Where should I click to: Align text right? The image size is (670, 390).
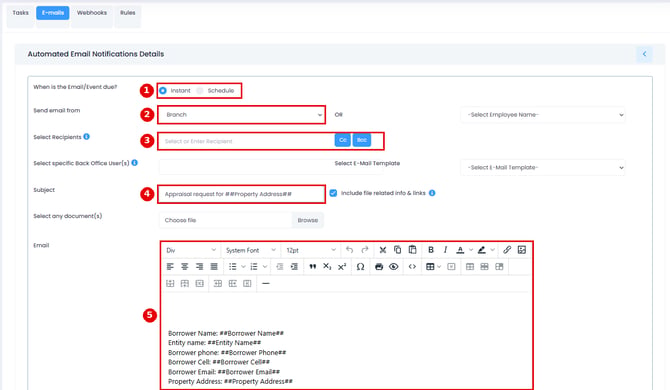pyautogui.click(x=199, y=267)
